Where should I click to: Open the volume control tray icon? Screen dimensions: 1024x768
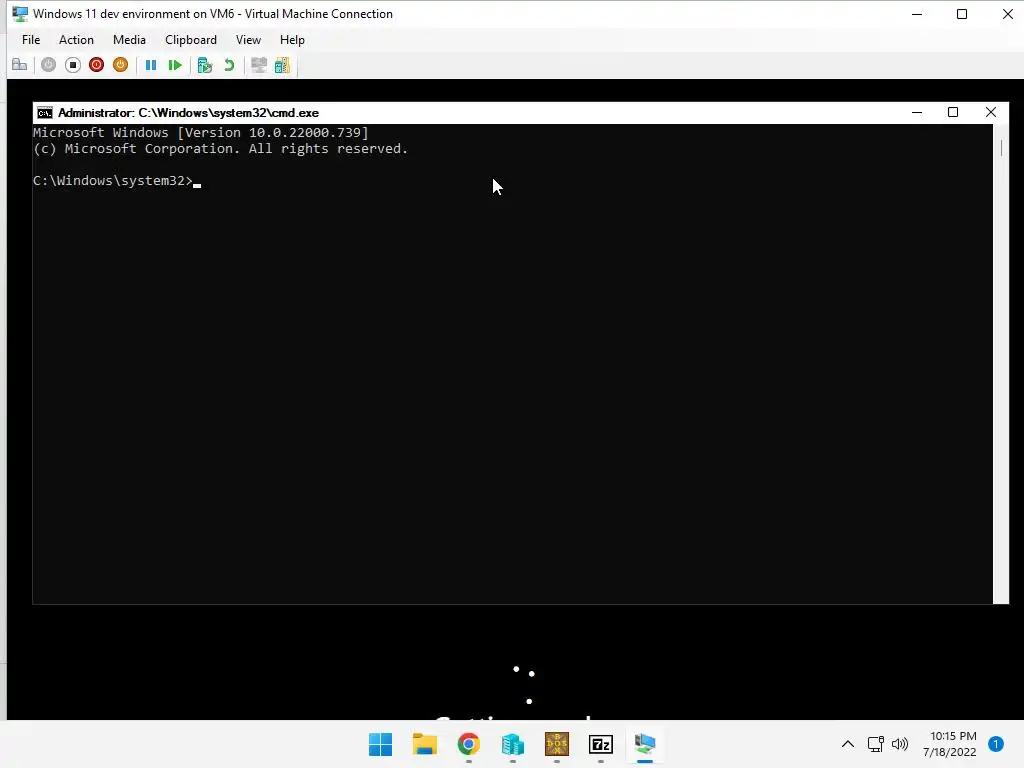pos(900,744)
